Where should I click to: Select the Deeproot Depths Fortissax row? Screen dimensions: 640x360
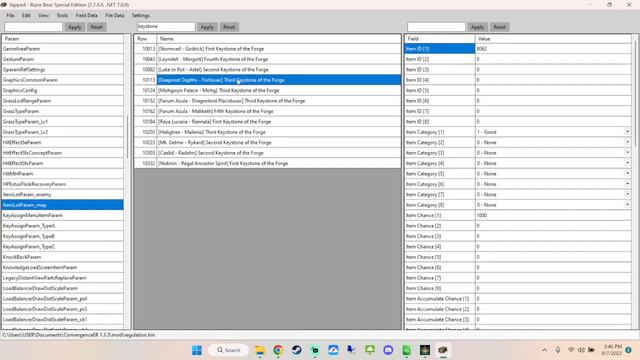pos(268,80)
